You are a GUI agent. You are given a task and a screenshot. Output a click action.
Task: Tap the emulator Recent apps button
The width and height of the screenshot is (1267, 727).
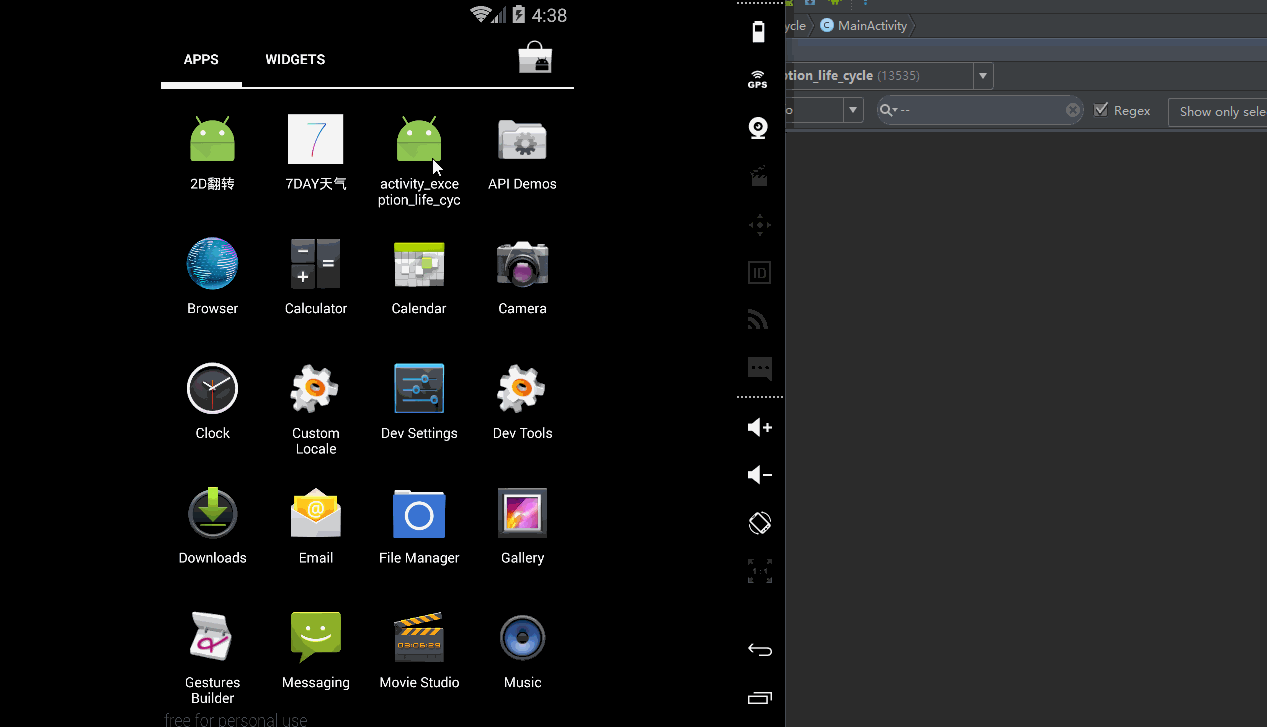tap(759, 697)
